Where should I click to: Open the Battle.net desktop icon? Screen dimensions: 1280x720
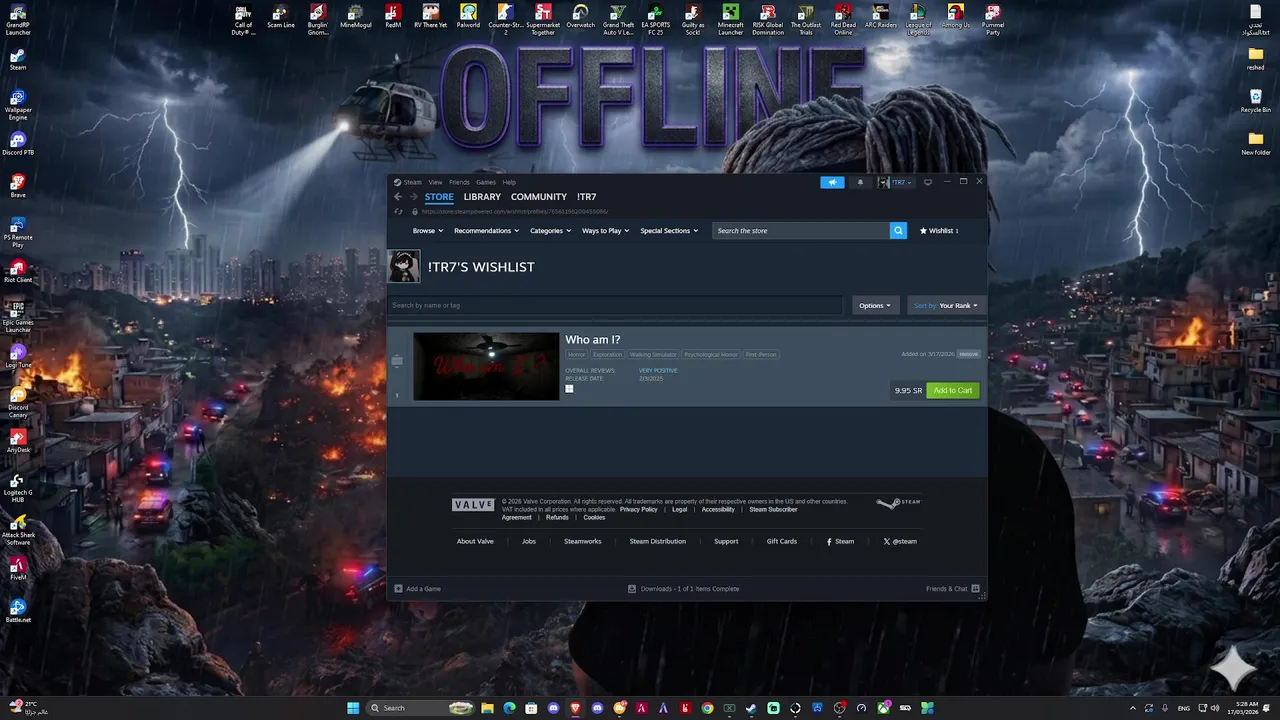coord(18,610)
